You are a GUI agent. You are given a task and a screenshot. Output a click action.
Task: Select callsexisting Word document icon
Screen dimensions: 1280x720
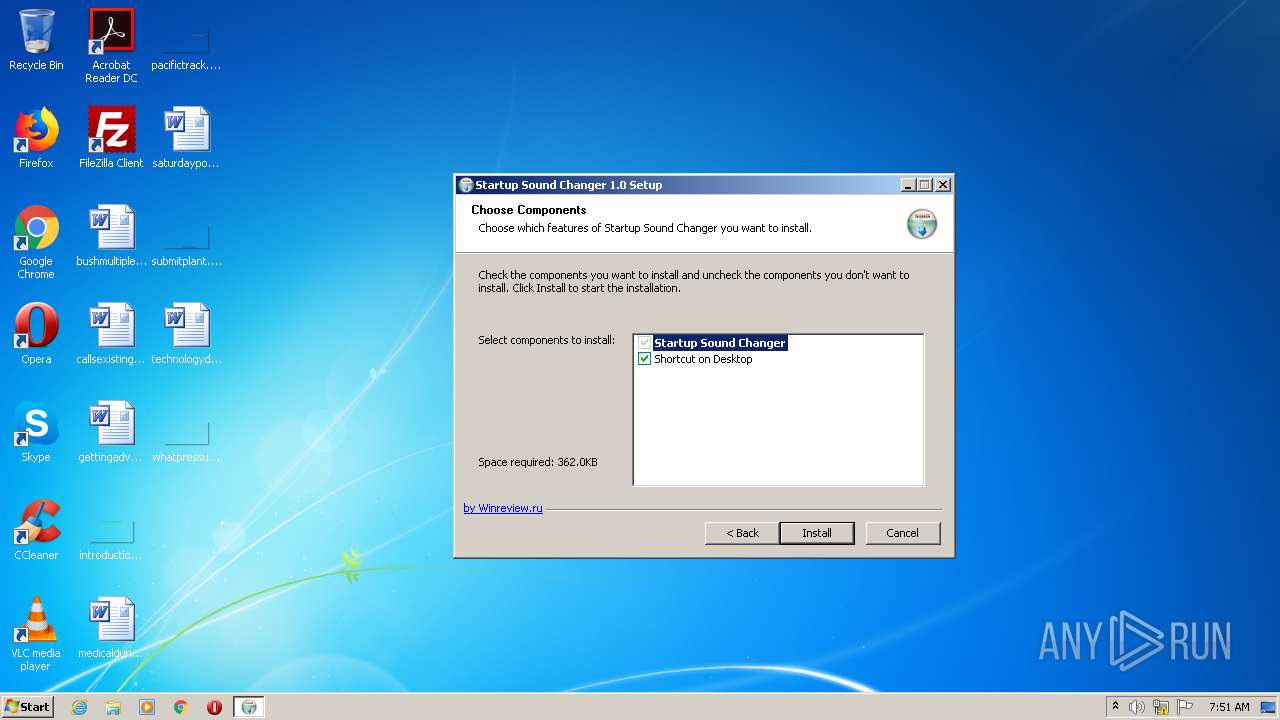(x=111, y=334)
